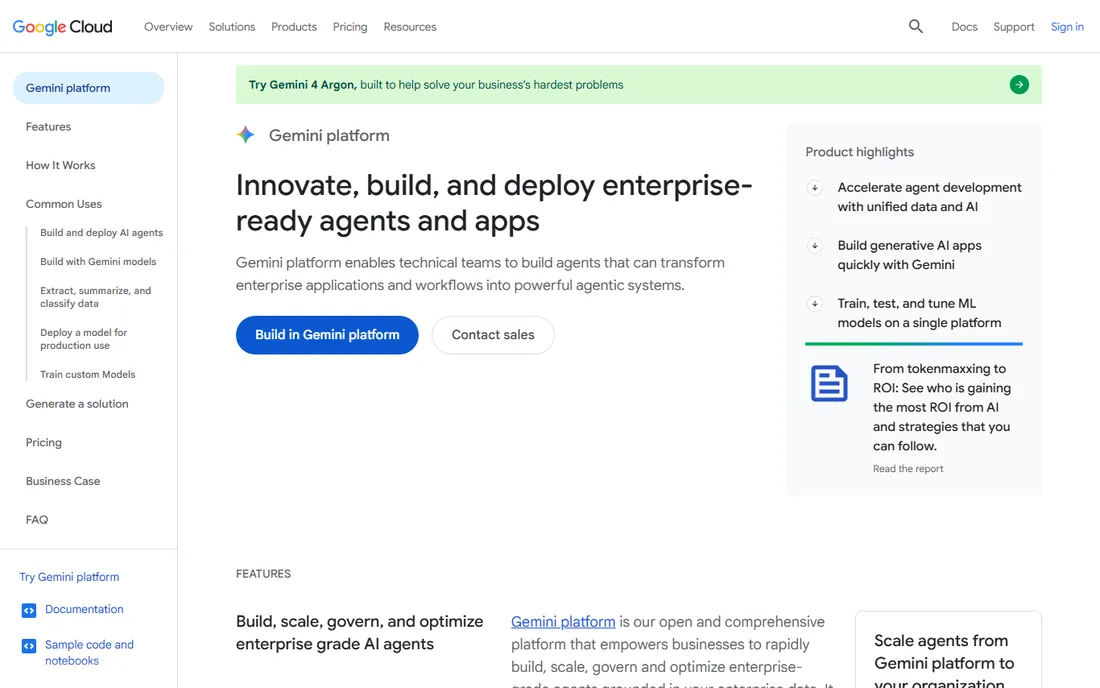Image resolution: width=1100 pixels, height=688 pixels.
Task: Jump to How It Works section
Action: 60,166
